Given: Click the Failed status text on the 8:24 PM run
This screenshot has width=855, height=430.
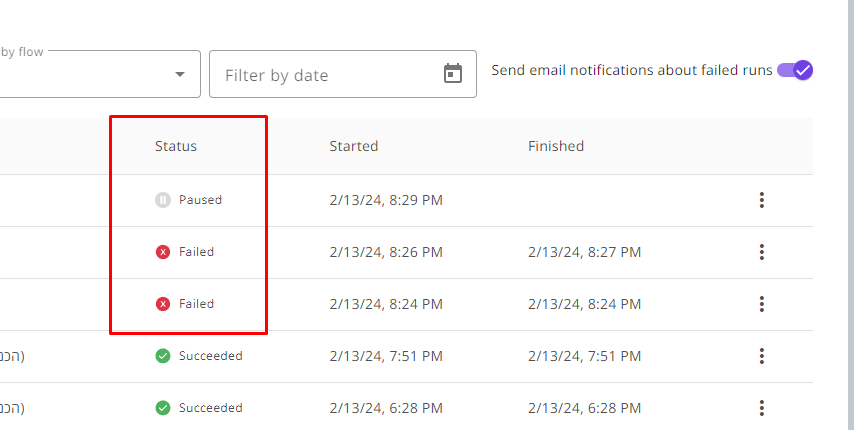Looking at the screenshot, I should point(196,304).
